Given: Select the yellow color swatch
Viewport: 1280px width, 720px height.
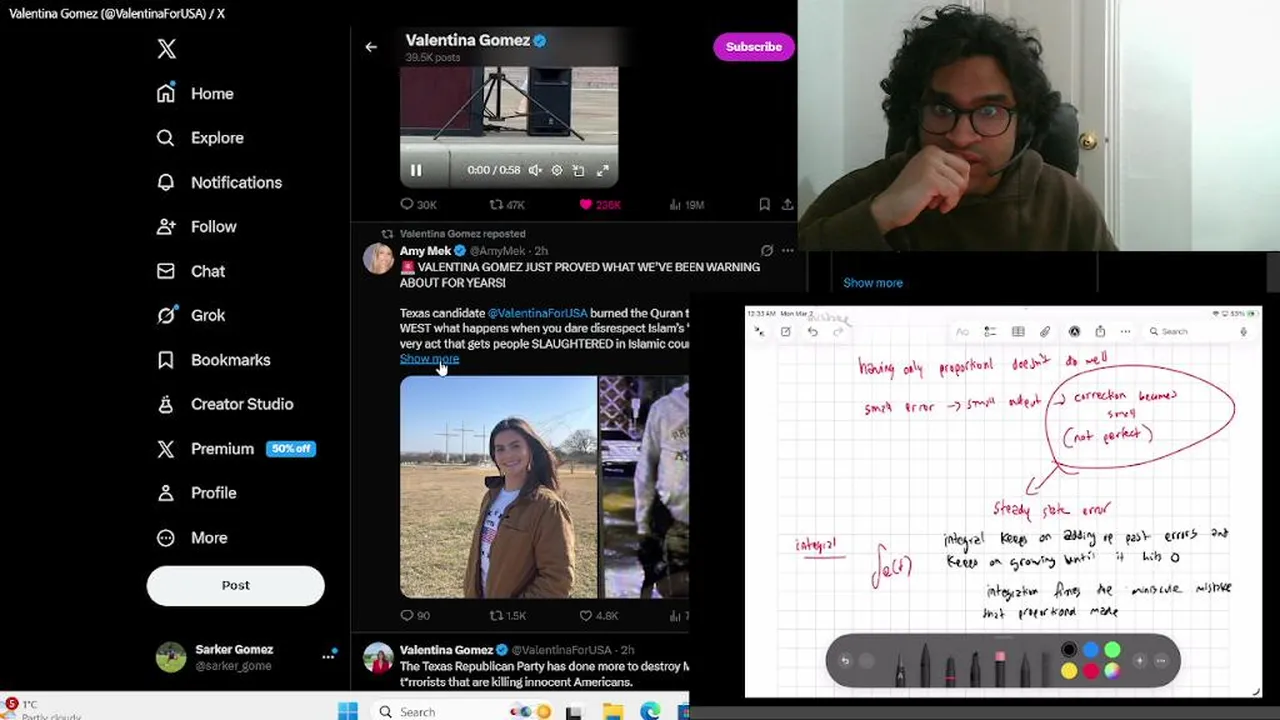Looking at the screenshot, I should (1069, 672).
